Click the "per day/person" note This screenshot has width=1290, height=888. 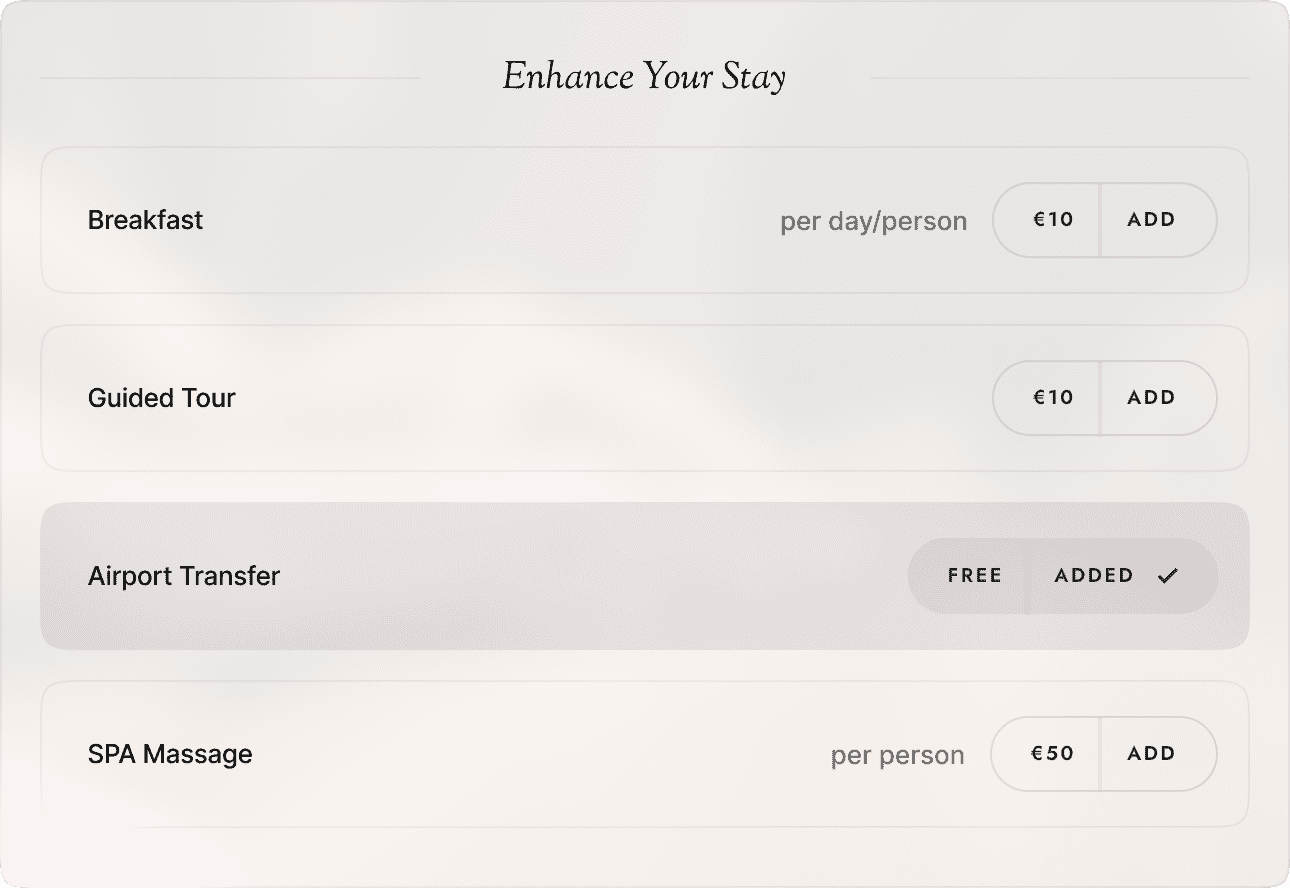point(873,221)
